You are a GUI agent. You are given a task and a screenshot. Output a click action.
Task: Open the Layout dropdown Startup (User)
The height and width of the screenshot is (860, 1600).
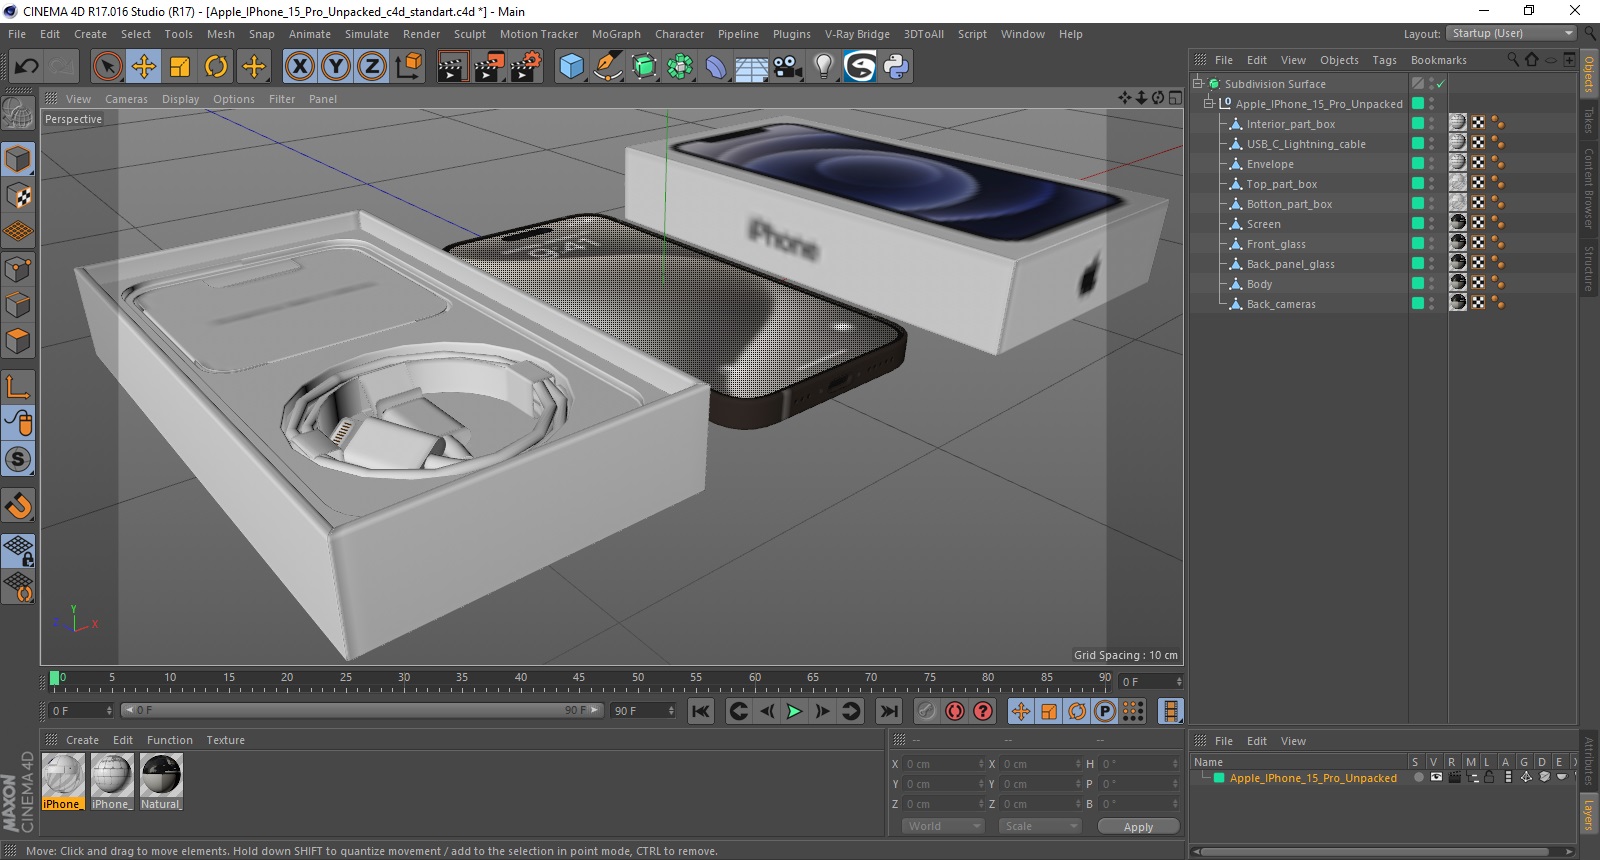pyautogui.click(x=1512, y=33)
